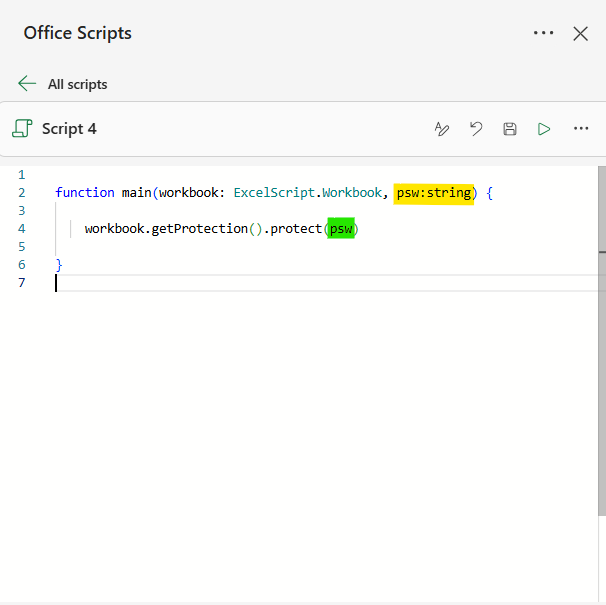This screenshot has height=605, width=606.
Task: Click the All scripts link
Action: (x=77, y=84)
